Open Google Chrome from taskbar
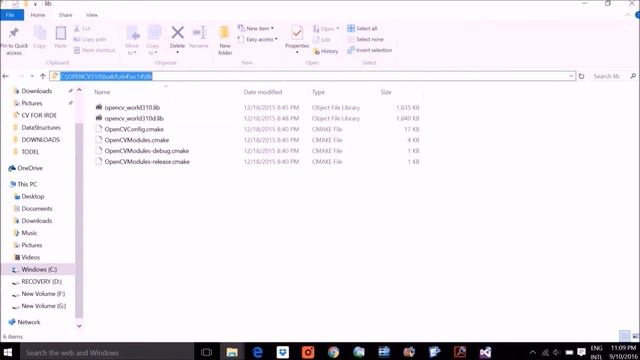 [x=333, y=352]
